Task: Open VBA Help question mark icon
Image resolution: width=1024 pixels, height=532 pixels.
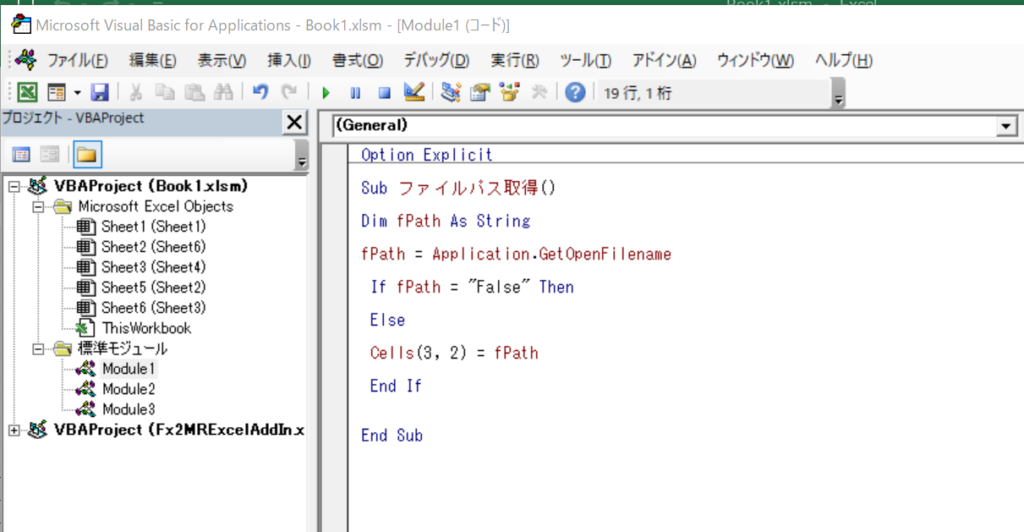Action: click(x=575, y=92)
